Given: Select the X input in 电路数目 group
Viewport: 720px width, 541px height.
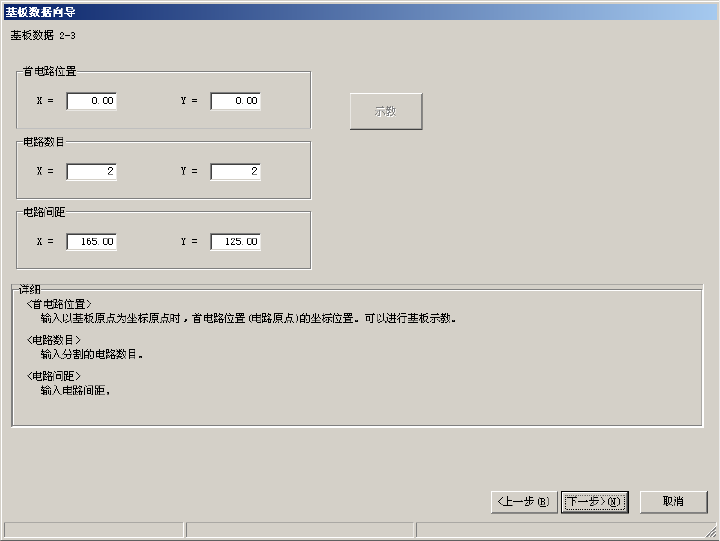Looking at the screenshot, I should pyautogui.click(x=91, y=172).
